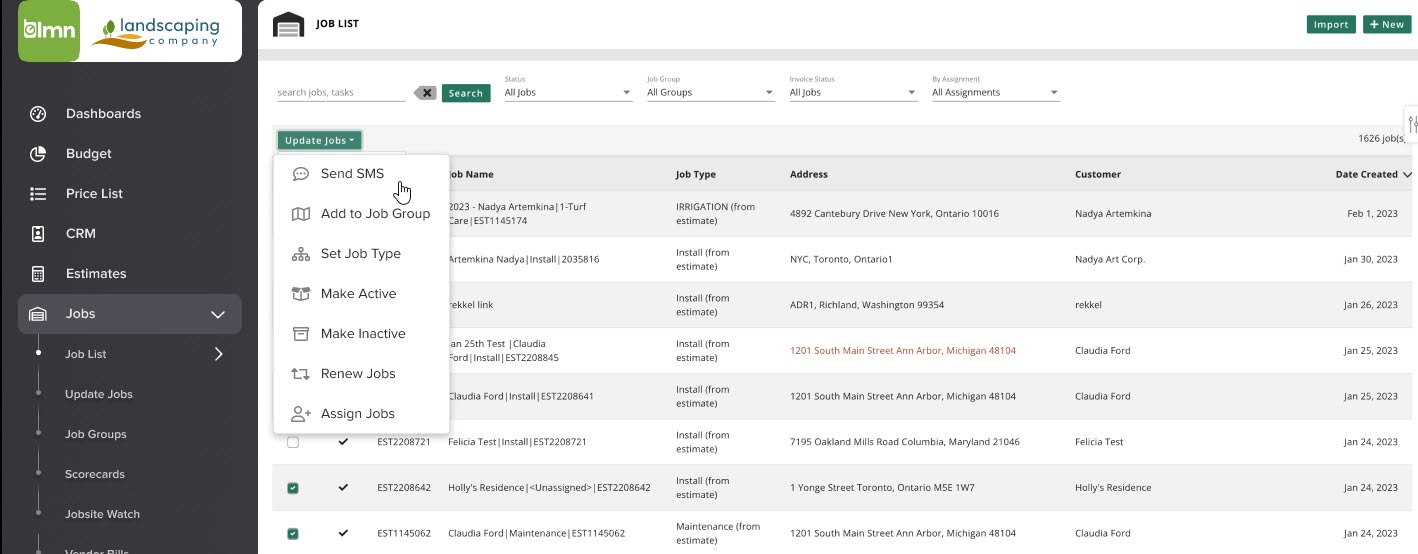Click the Job List header garage icon
The height and width of the screenshot is (554, 1418).
click(288, 24)
